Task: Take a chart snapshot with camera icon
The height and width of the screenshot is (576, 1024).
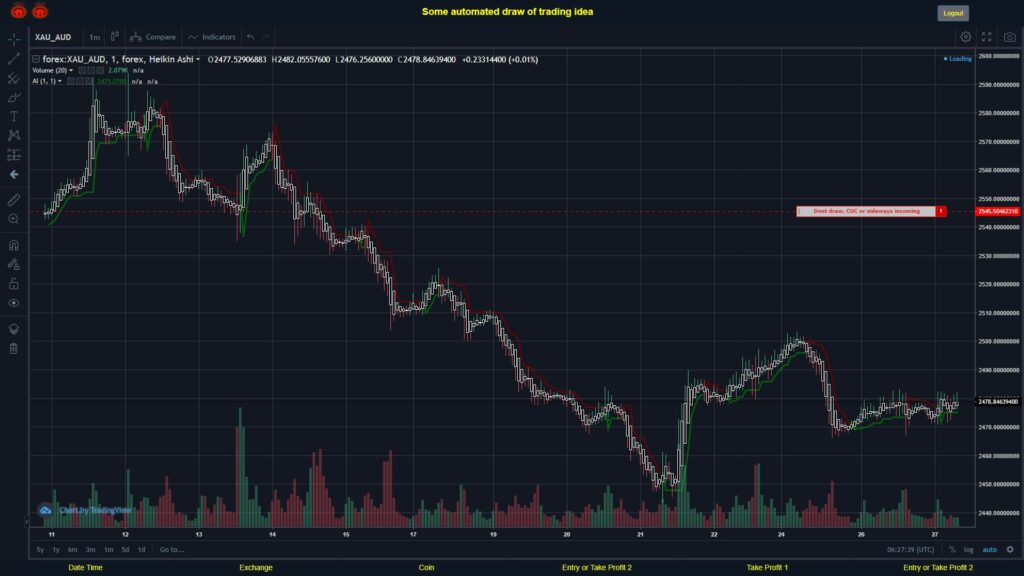Action: [1010, 37]
